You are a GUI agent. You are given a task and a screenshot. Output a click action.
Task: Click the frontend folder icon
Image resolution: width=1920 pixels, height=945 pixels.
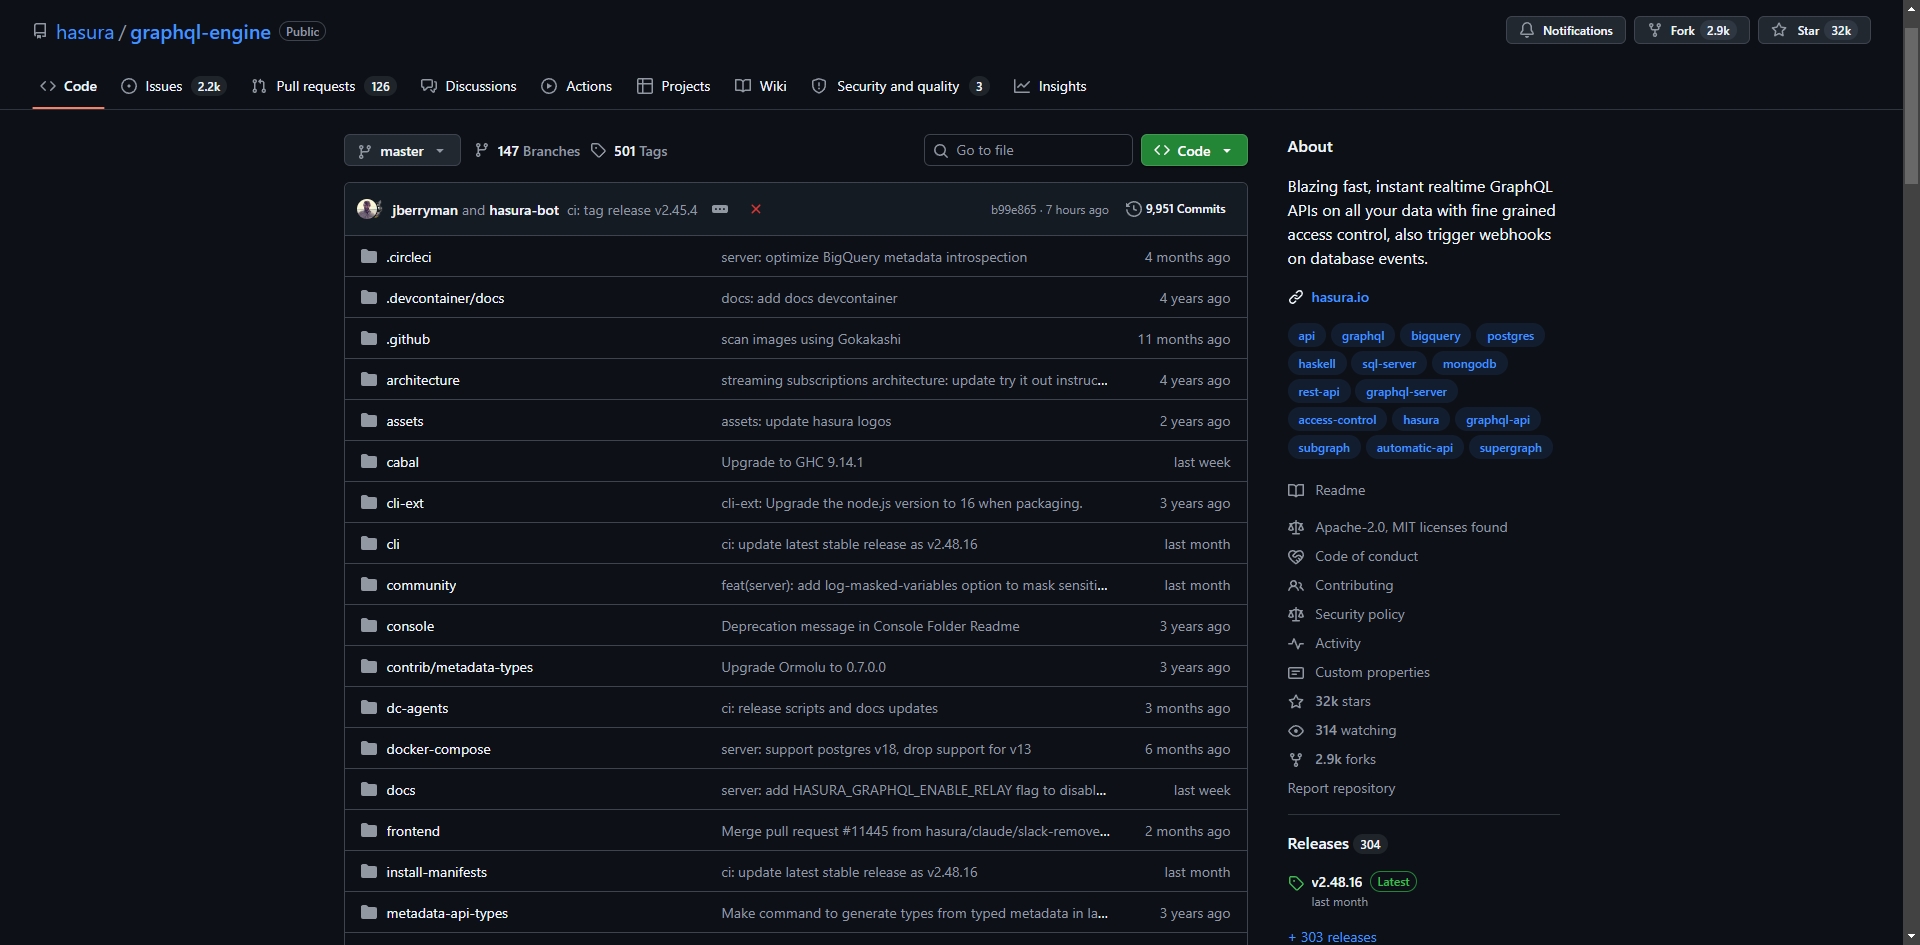pyautogui.click(x=369, y=831)
